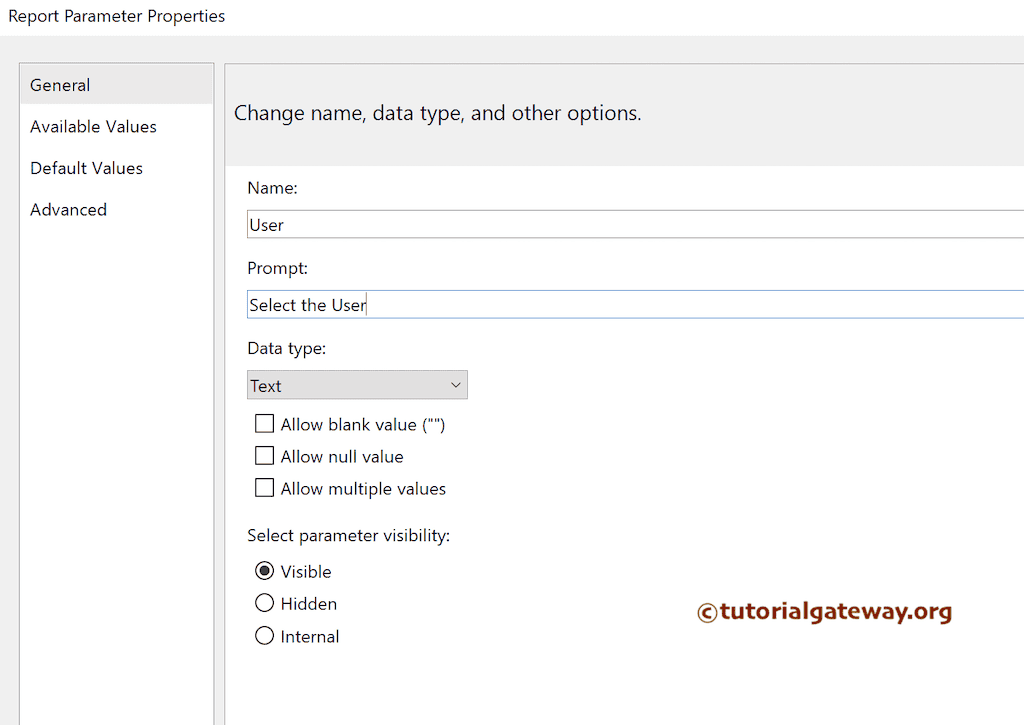The width and height of the screenshot is (1024, 725).
Task: Click the Data type: label
Action: coord(286,348)
